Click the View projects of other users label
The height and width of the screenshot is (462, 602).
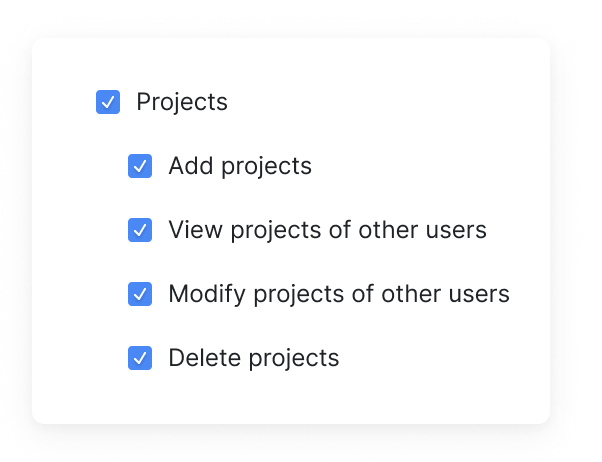327,230
